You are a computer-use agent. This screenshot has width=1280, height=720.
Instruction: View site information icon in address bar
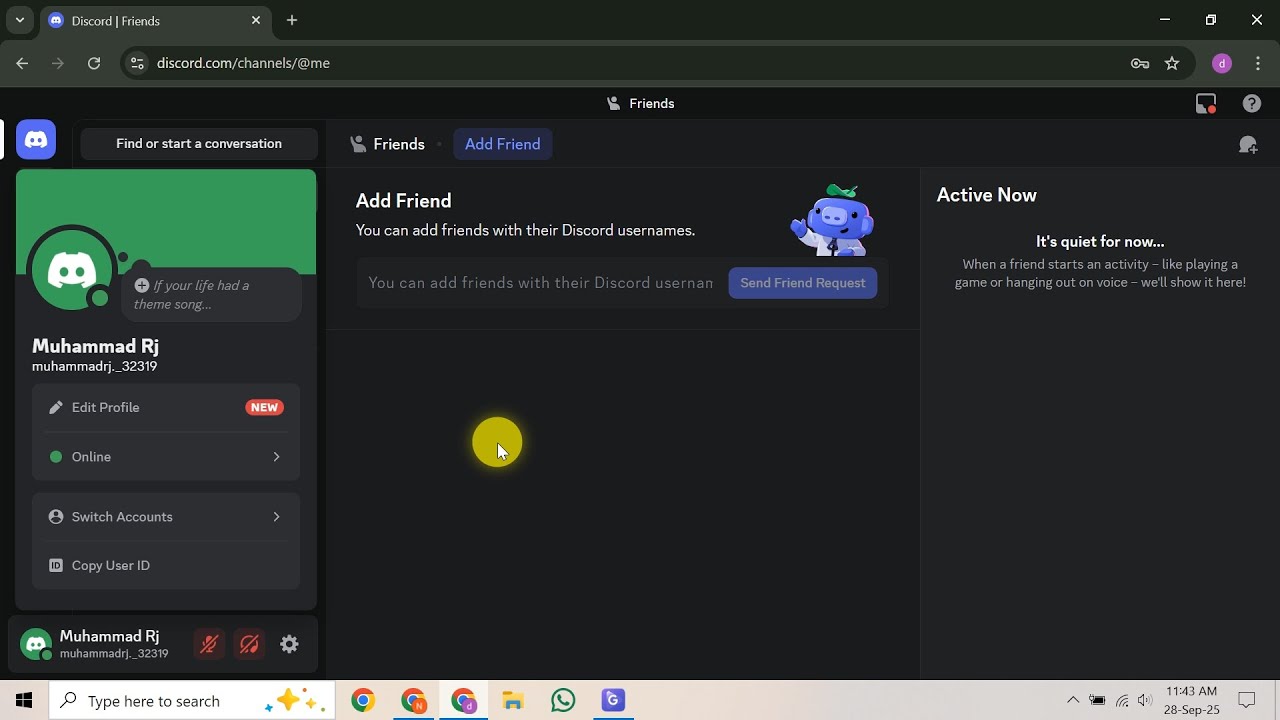[x=138, y=63]
